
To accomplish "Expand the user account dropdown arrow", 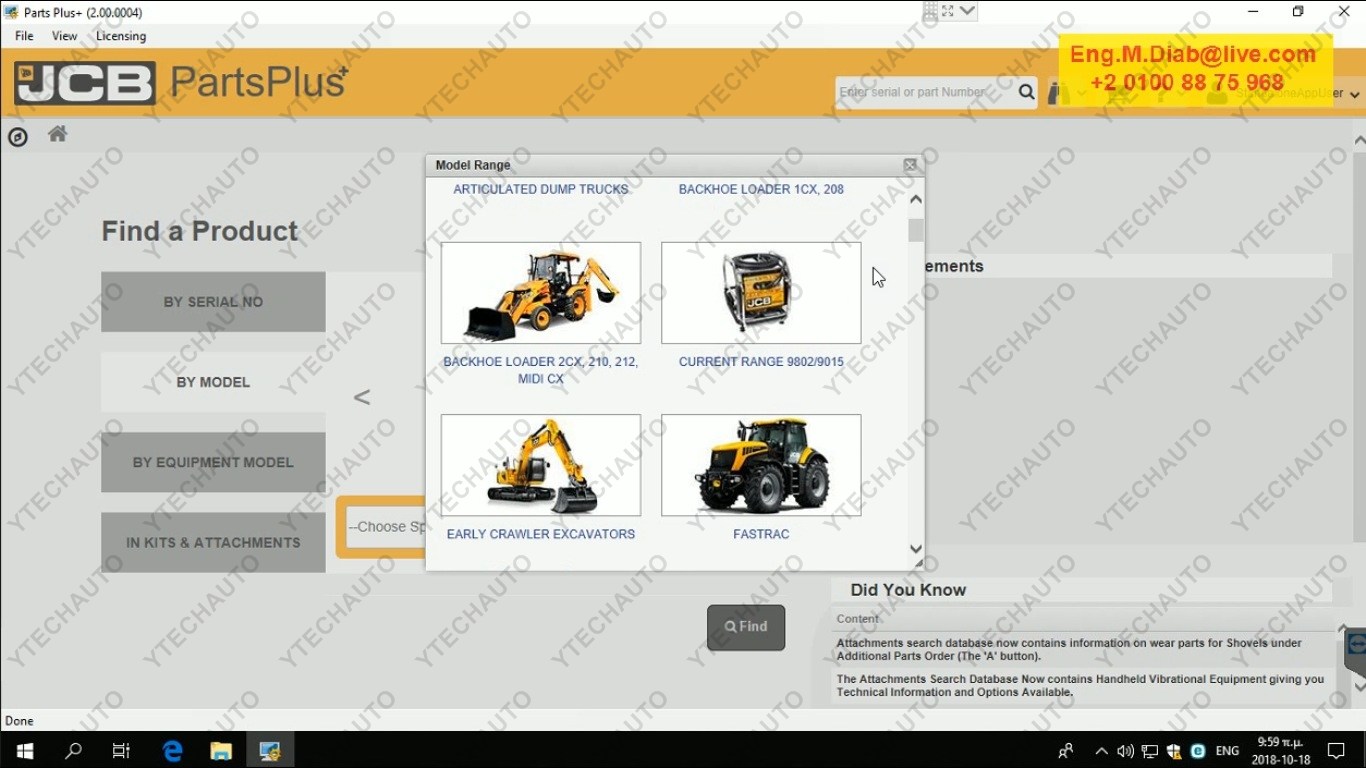I will [1354, 95].
